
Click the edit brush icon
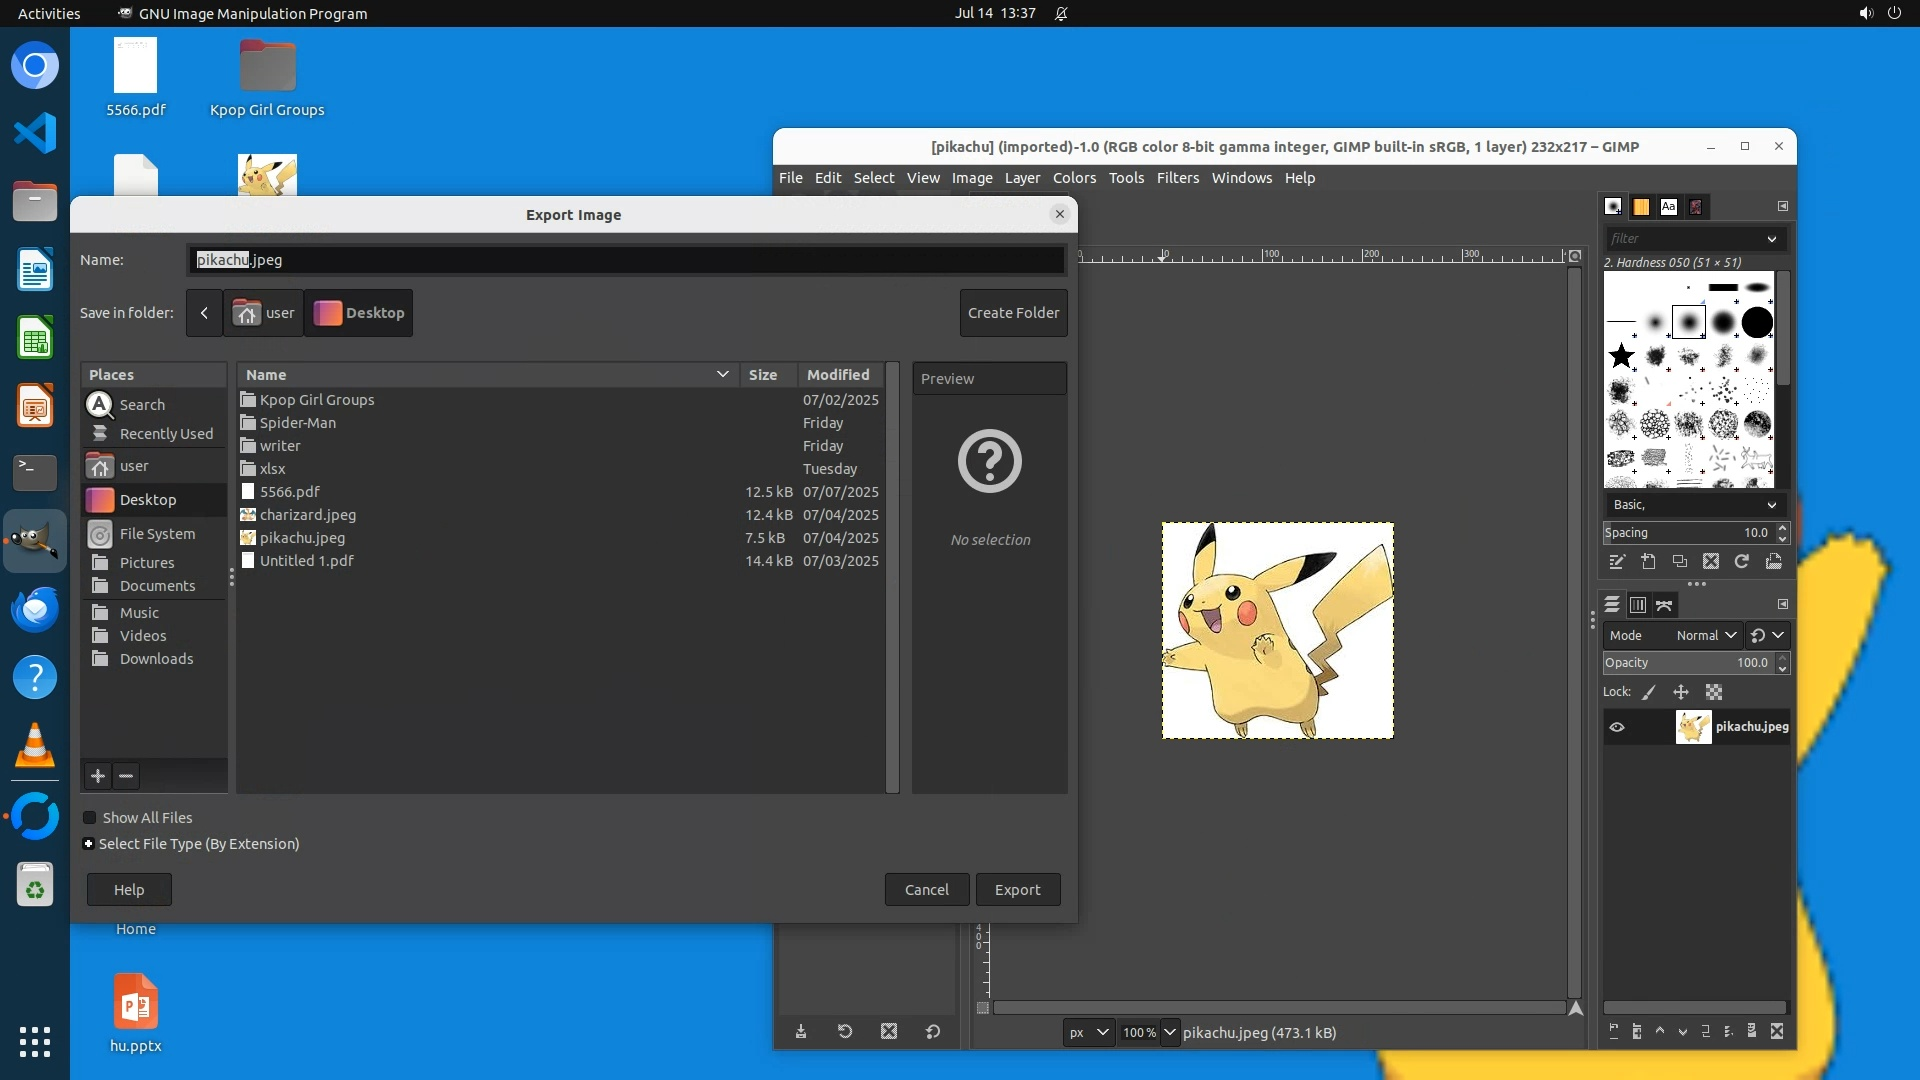coord(1617,562)
